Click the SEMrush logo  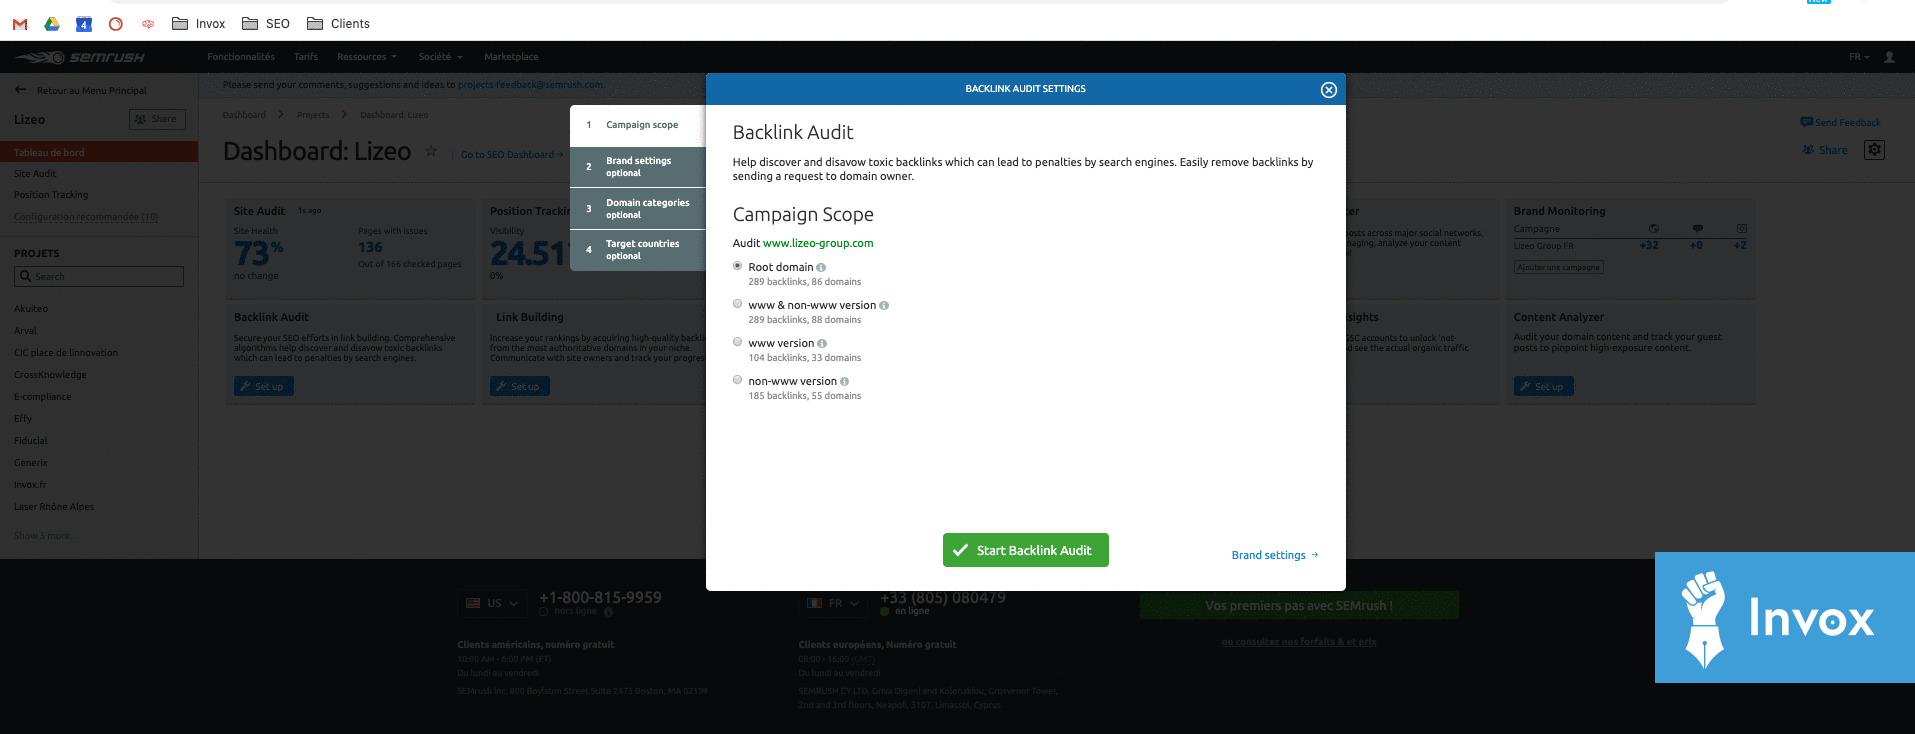82,57
